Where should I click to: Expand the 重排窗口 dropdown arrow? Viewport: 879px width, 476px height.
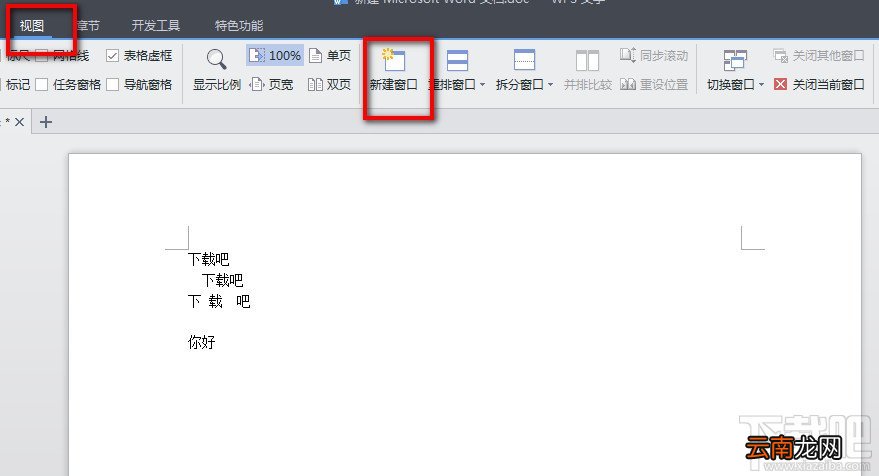[483, 85]
